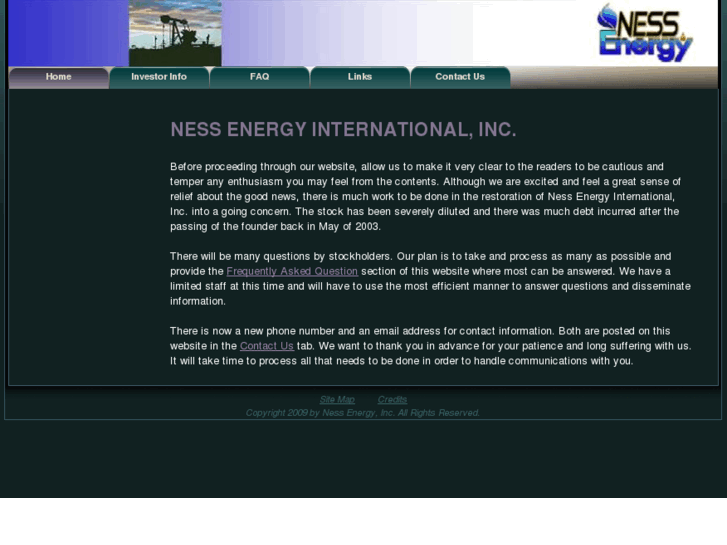Click the Copyright 2009 by Ness Energy text
Viewport: 727px width, 545px height.
pos(363,413)
